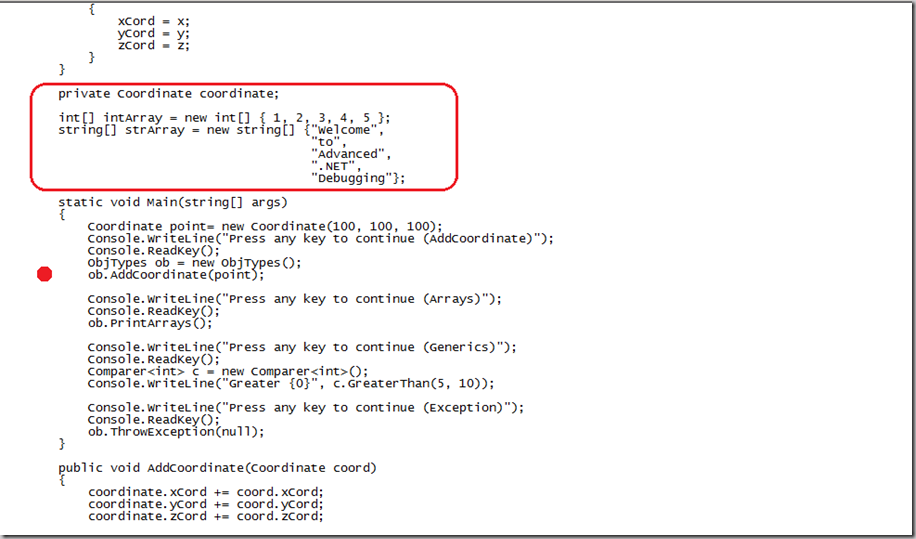Click the ob.PrintArrays() call
The height and width of the screenshot is (539, 916).
150,323
